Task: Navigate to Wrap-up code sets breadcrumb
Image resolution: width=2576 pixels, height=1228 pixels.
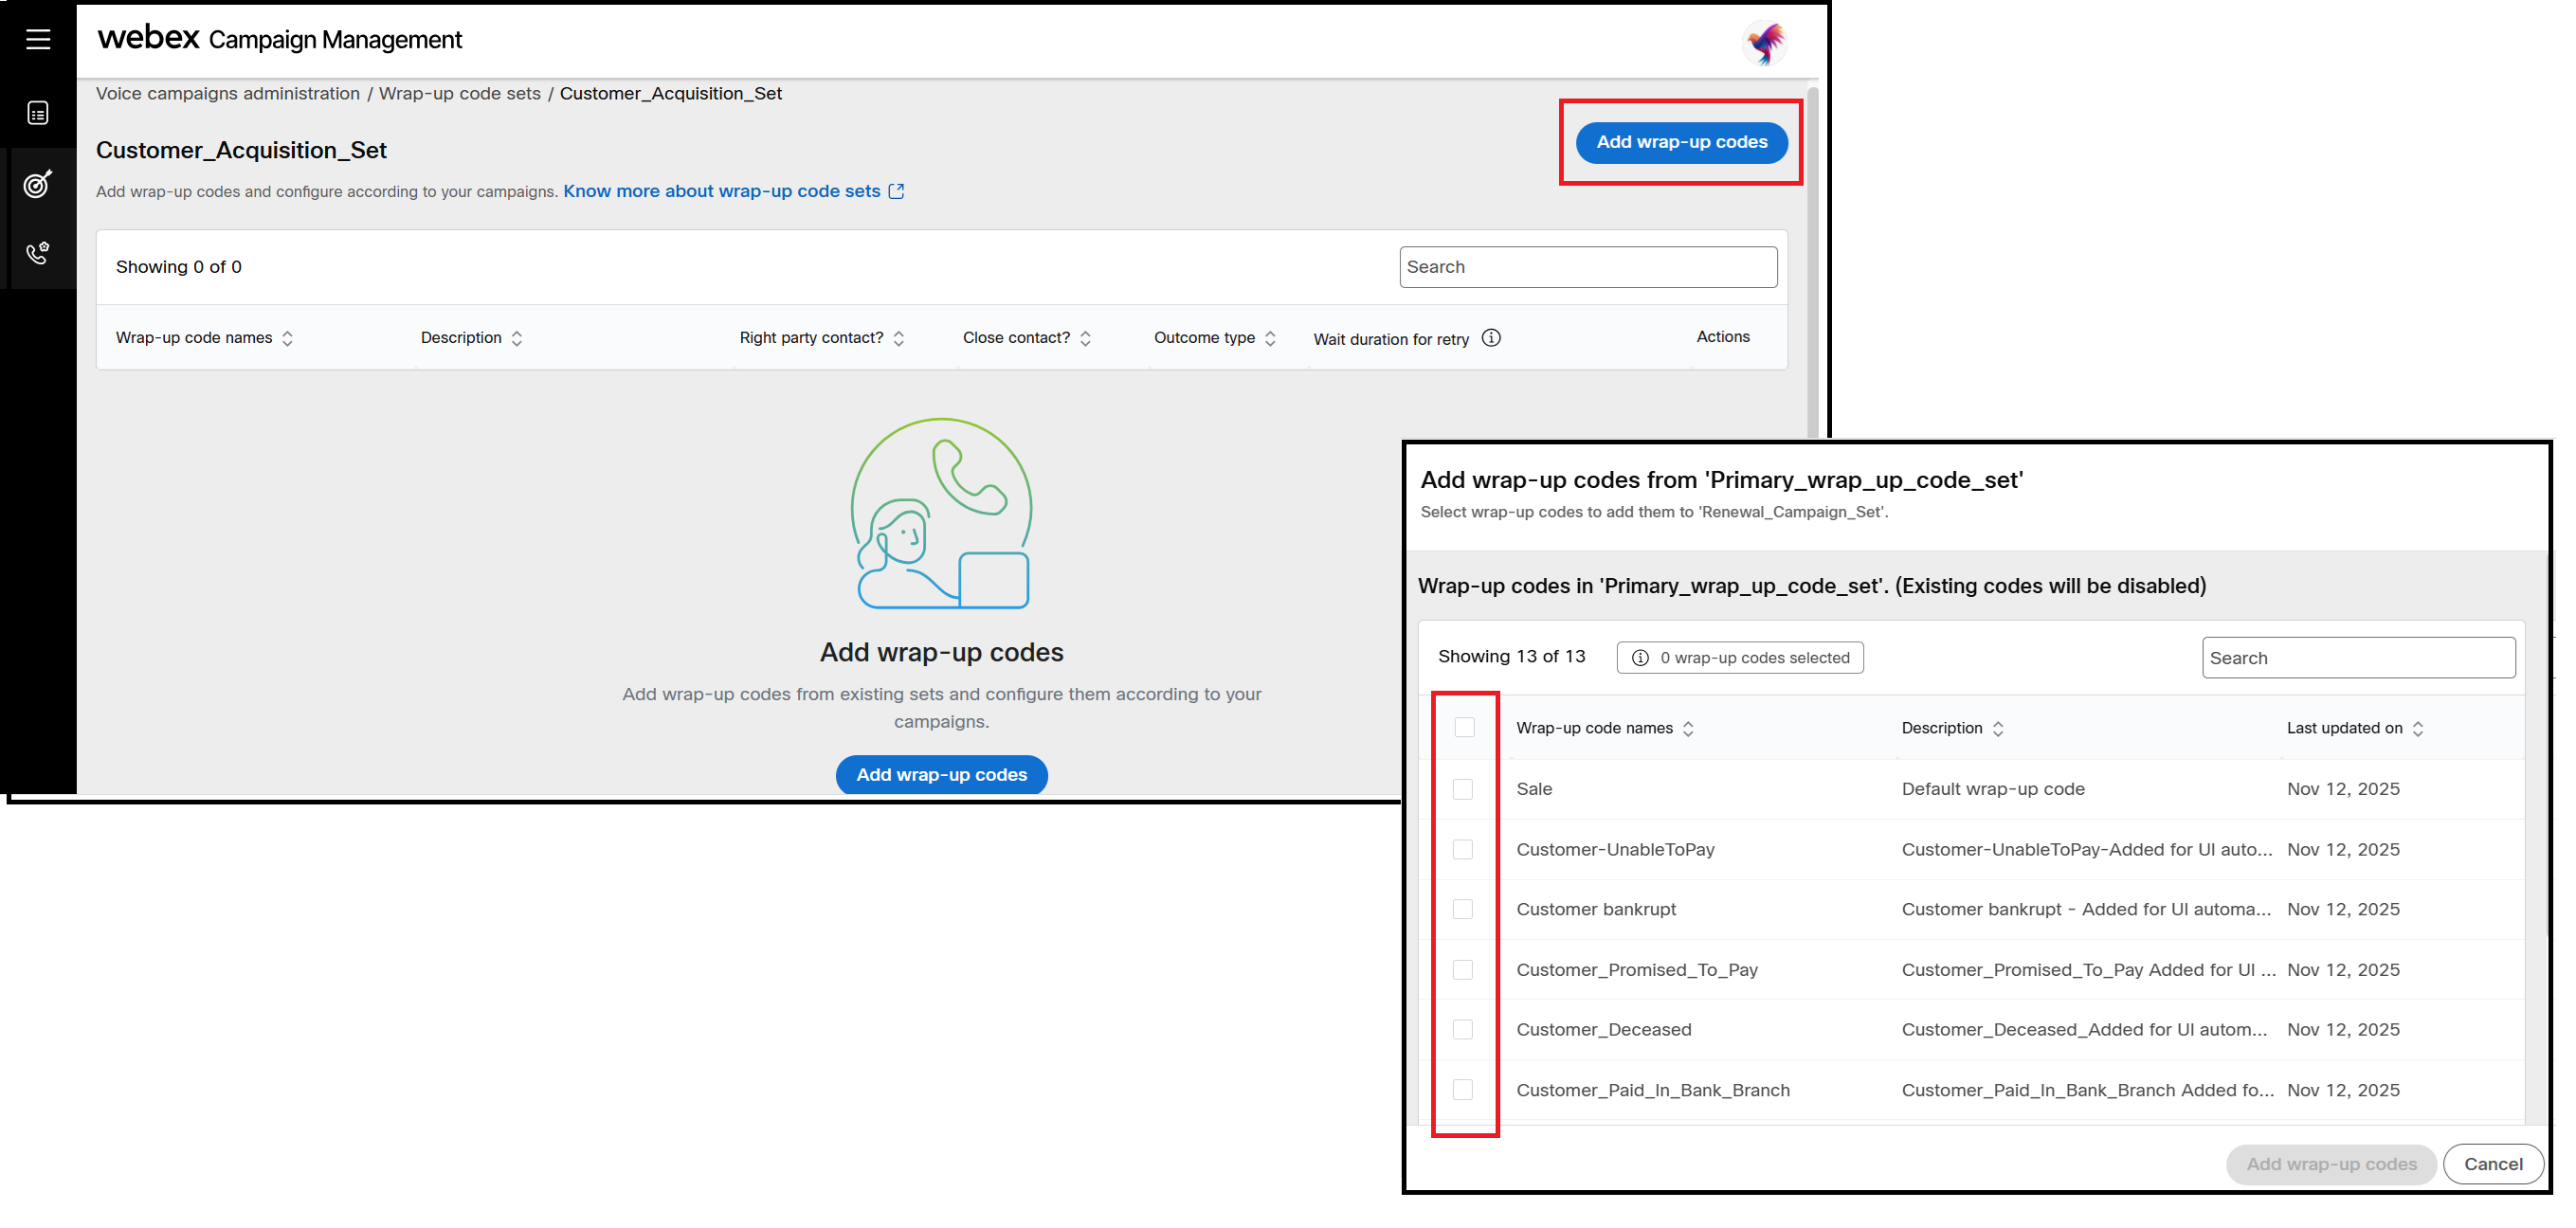Action: 459,94
